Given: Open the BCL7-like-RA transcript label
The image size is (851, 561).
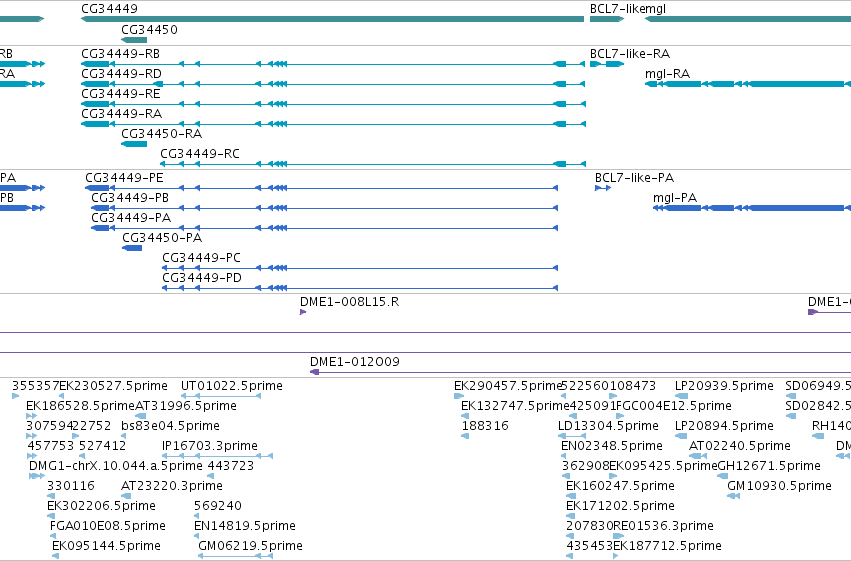Looking at the screenshot, I should pos(630,54).
